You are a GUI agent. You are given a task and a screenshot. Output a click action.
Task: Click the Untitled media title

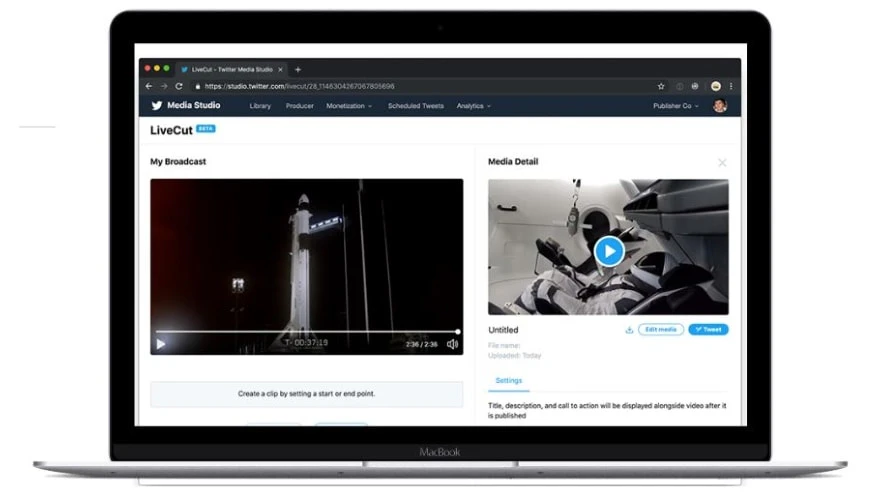pyautogui.click(x=503, y=330)
